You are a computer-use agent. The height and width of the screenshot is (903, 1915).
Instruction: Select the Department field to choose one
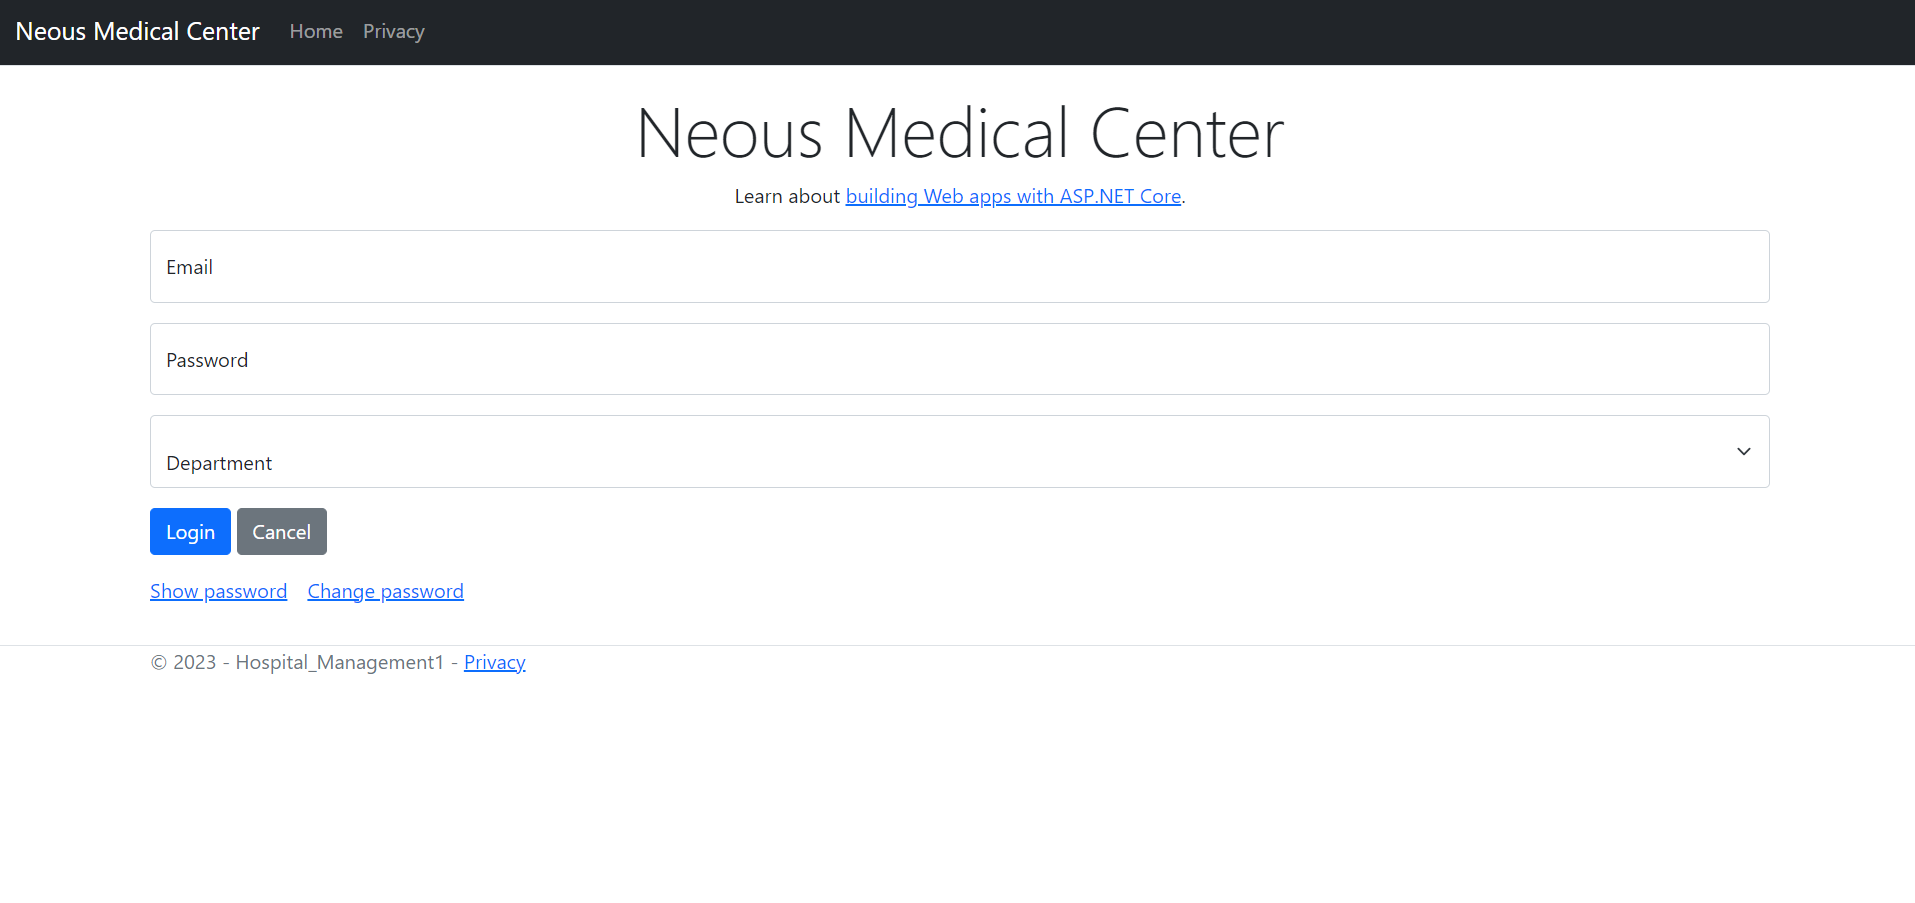tap(957, 451)
